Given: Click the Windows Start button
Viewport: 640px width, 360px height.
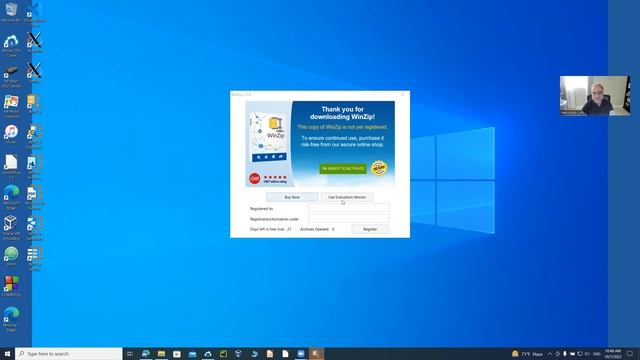Looking at the screenshot, I should coord(7,353).
